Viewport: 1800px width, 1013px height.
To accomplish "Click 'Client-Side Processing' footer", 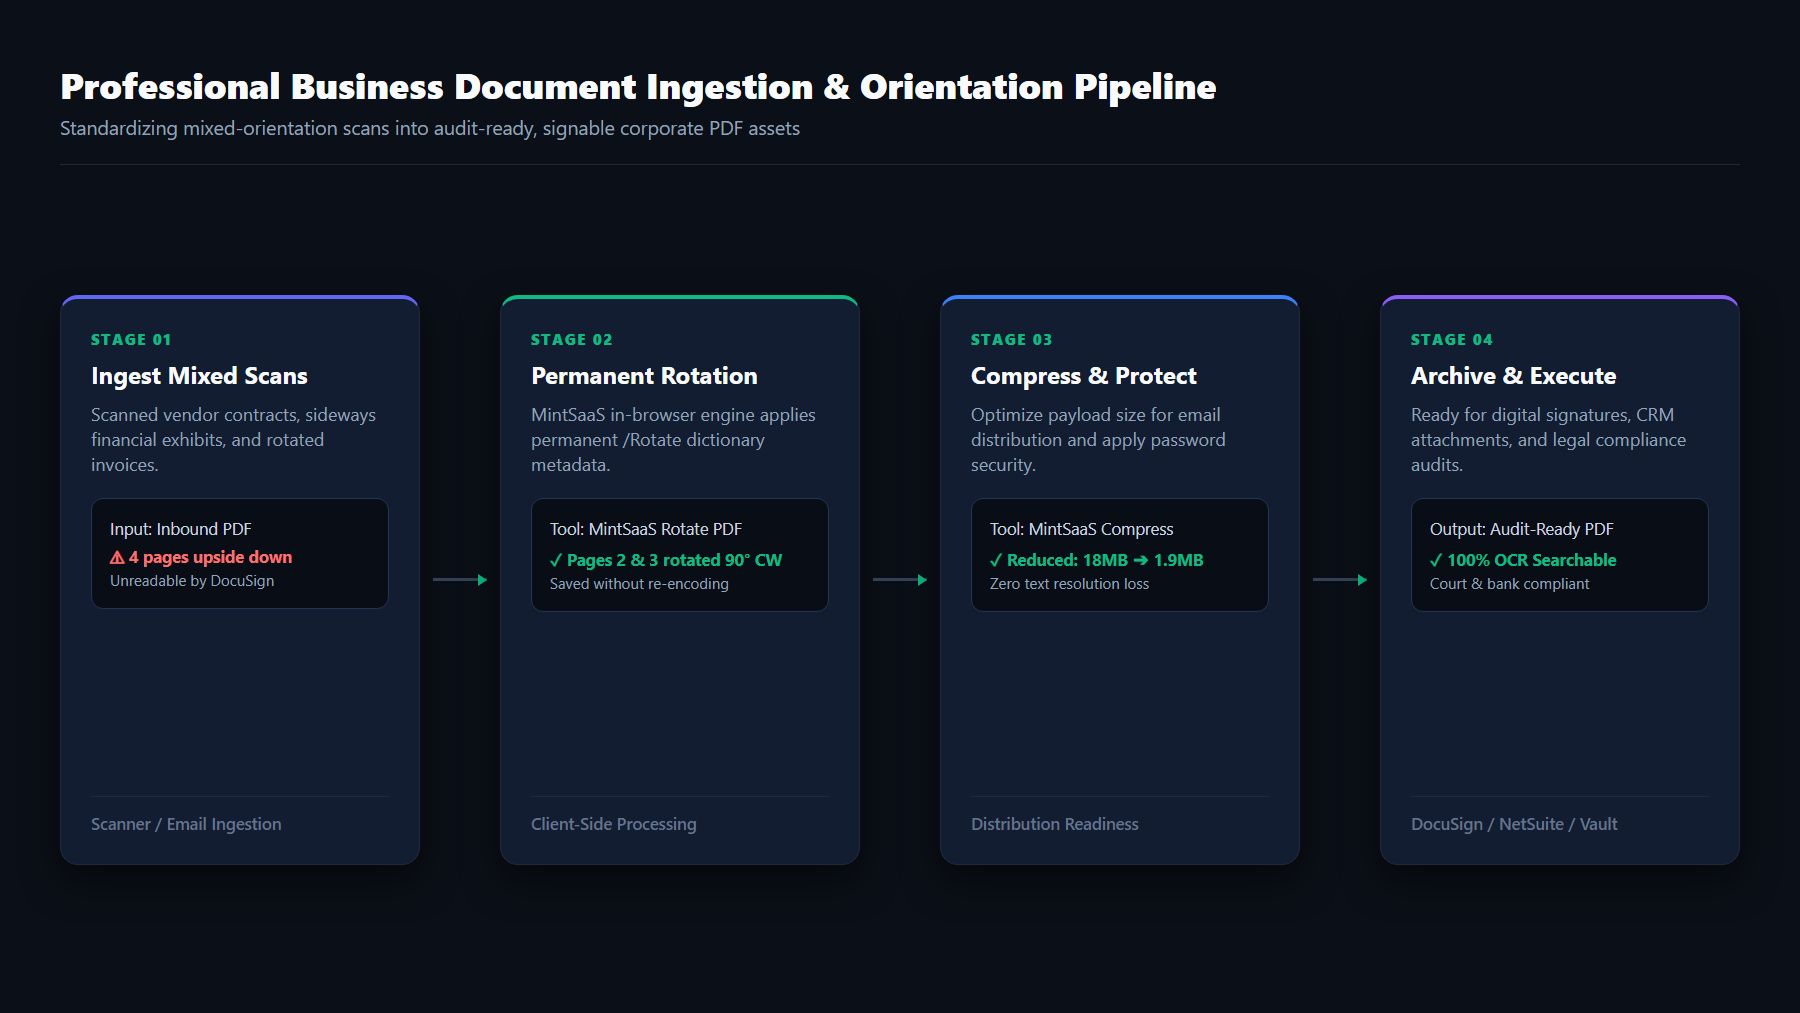I will click(x=613, y=824).
